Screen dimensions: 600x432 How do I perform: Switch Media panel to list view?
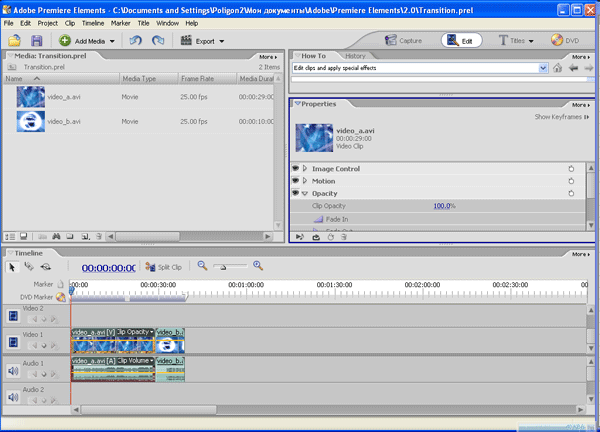click(x=10, y=236)
